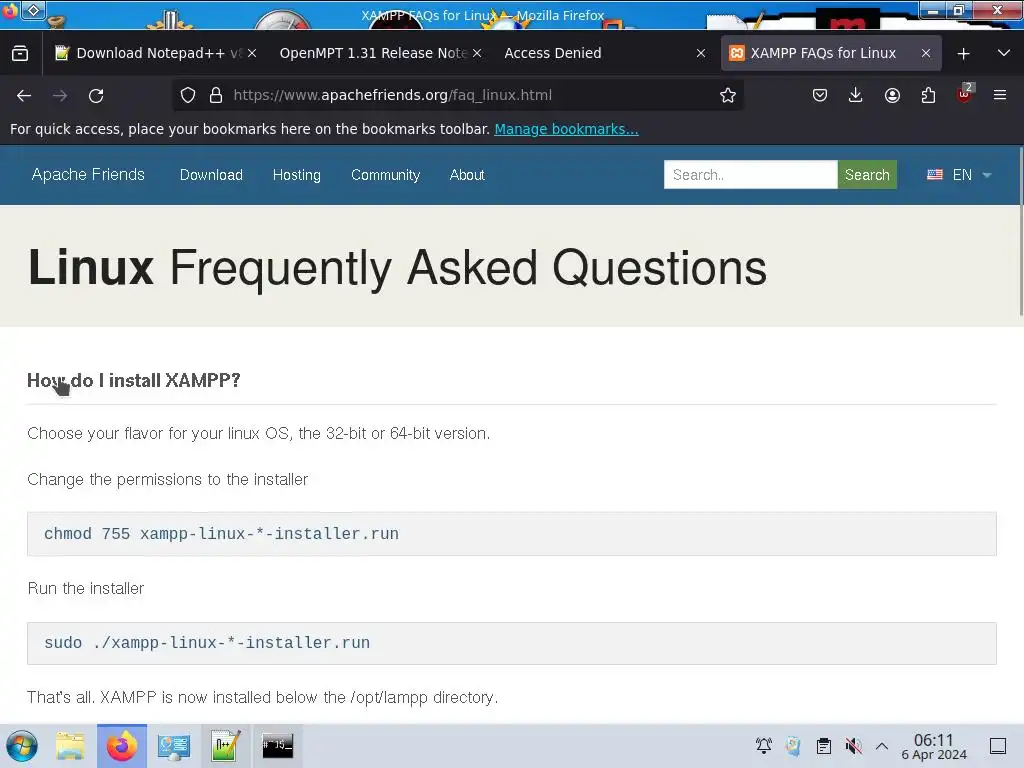Save page to Pocket

coord(820,95)
